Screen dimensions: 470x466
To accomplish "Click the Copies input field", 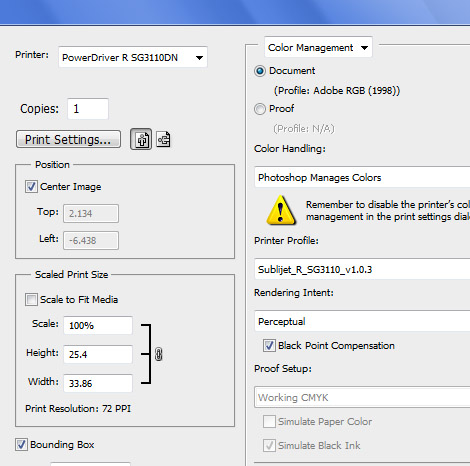I will (88, 109).
